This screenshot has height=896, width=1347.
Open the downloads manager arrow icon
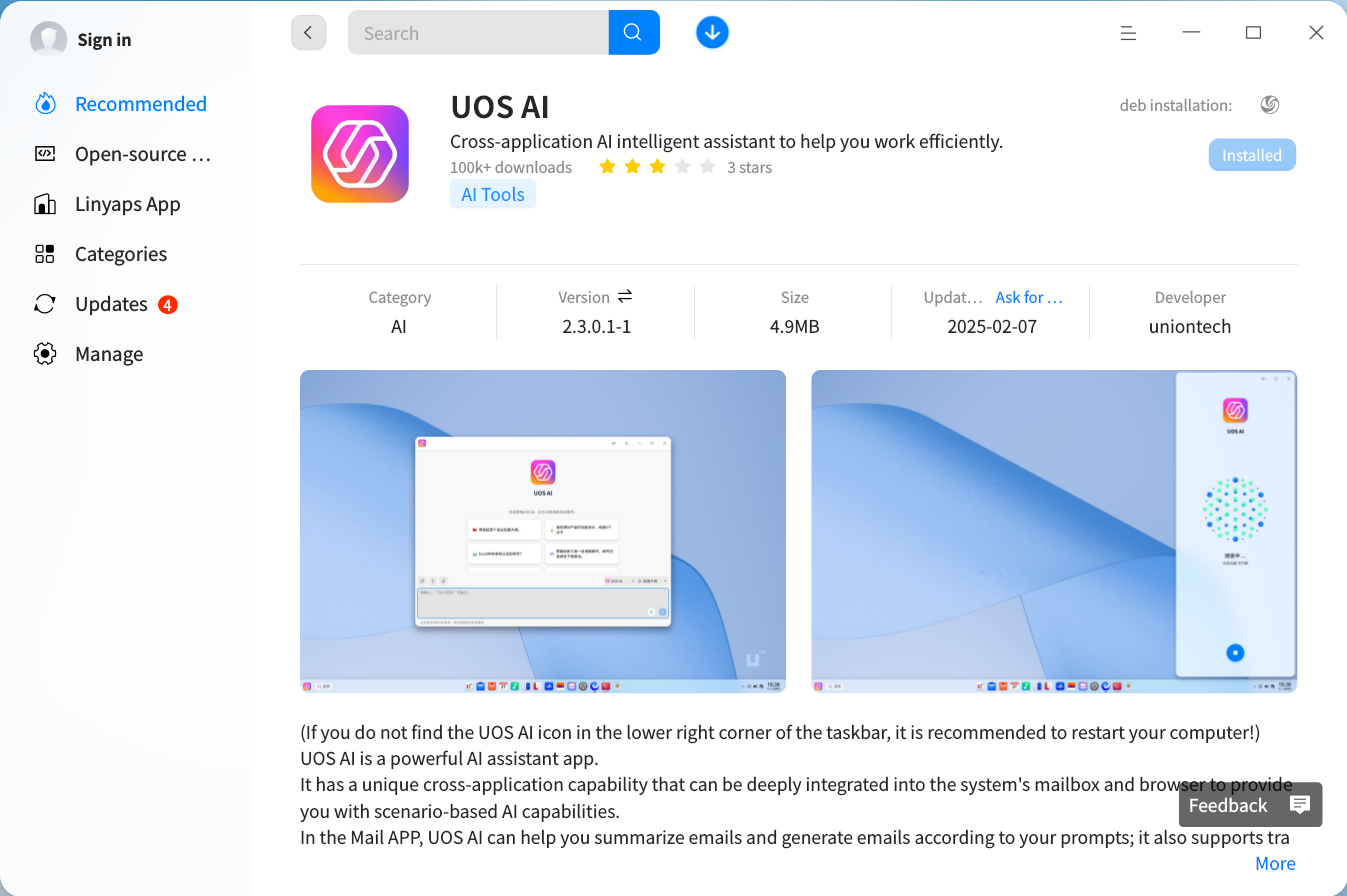pos(712,33)
